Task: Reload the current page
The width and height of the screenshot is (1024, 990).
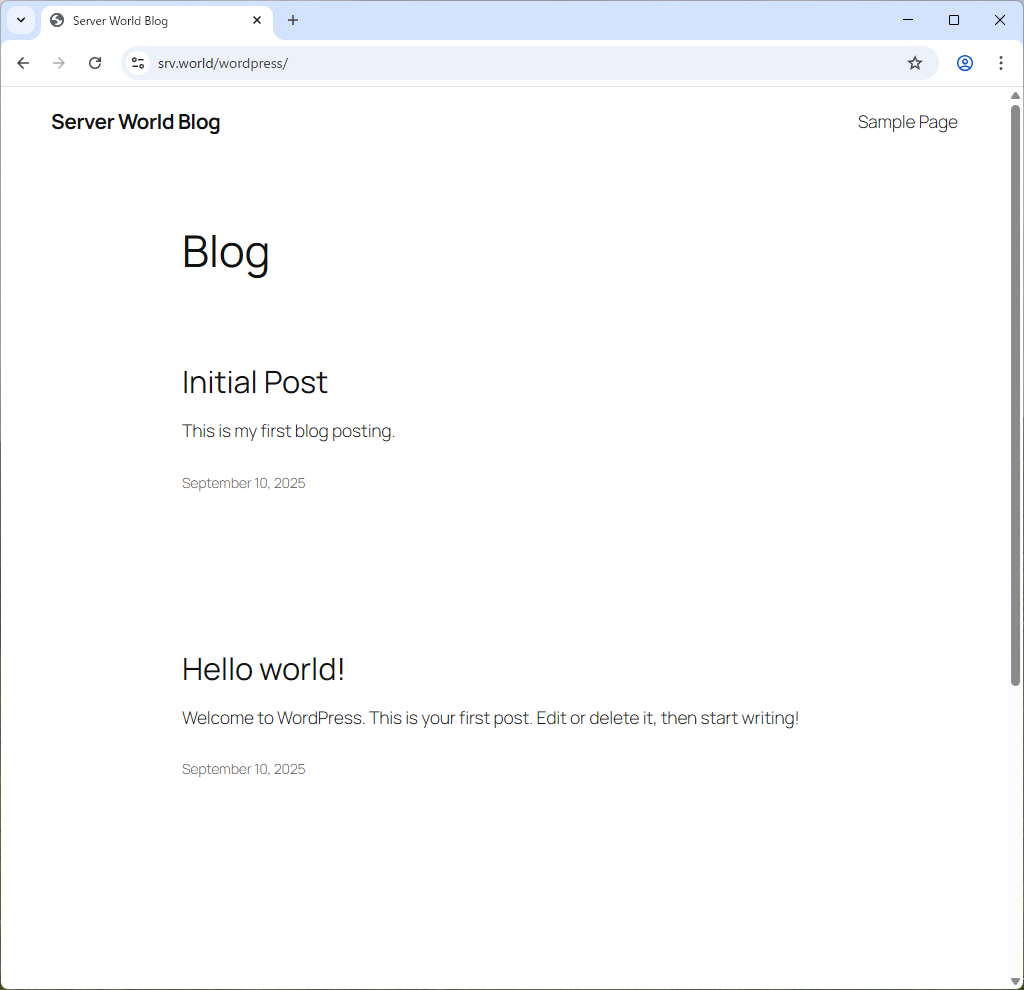Action: coord(95,63)
